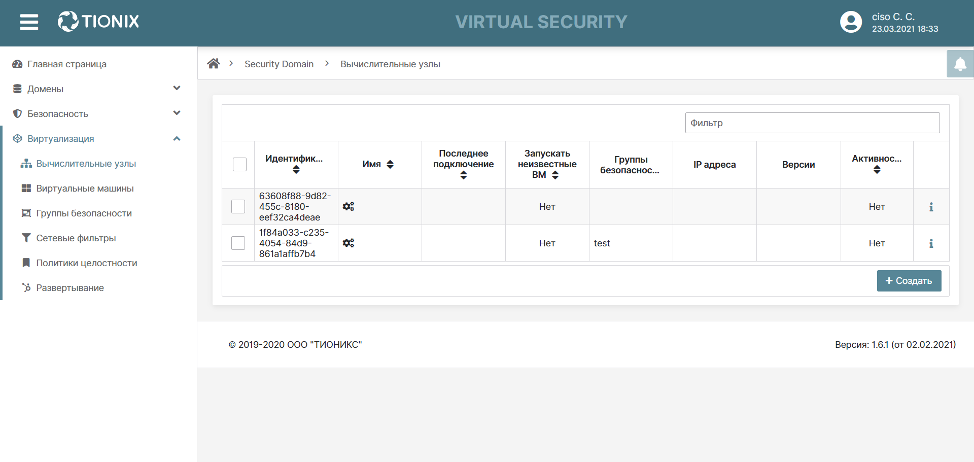Click the notification bell icon
Image resolution: width=974 pixels, height=462 pixels.
pos(960,64)
